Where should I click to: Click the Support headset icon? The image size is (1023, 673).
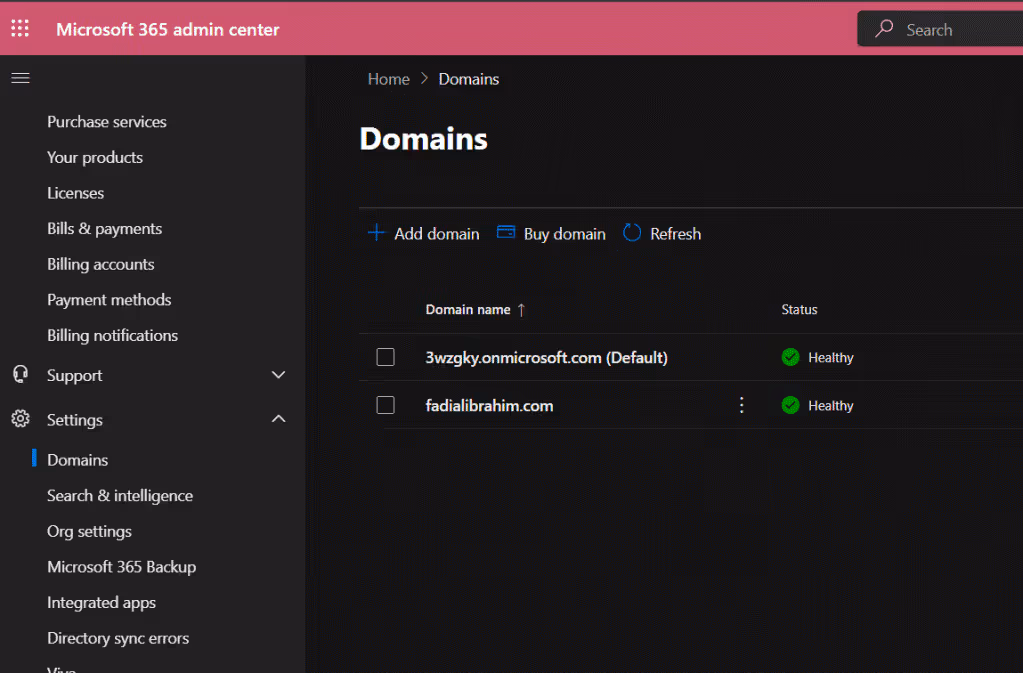coord(20,374)
